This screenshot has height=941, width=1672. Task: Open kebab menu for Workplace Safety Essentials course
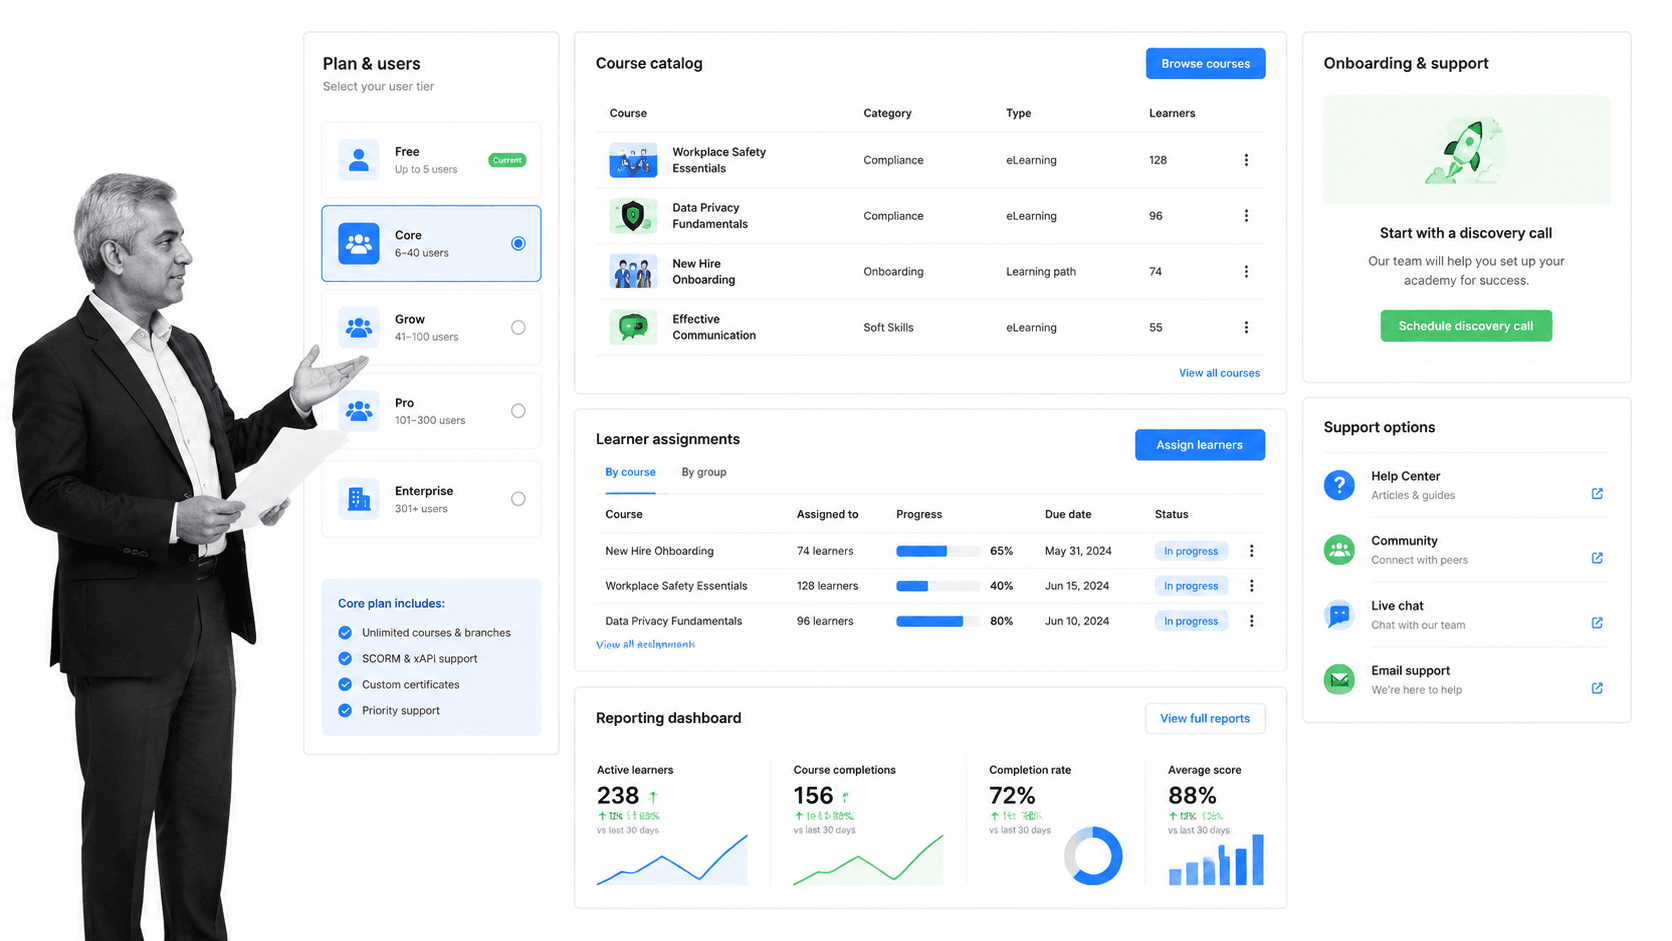pyautogui.click(x=1246, y=160)
